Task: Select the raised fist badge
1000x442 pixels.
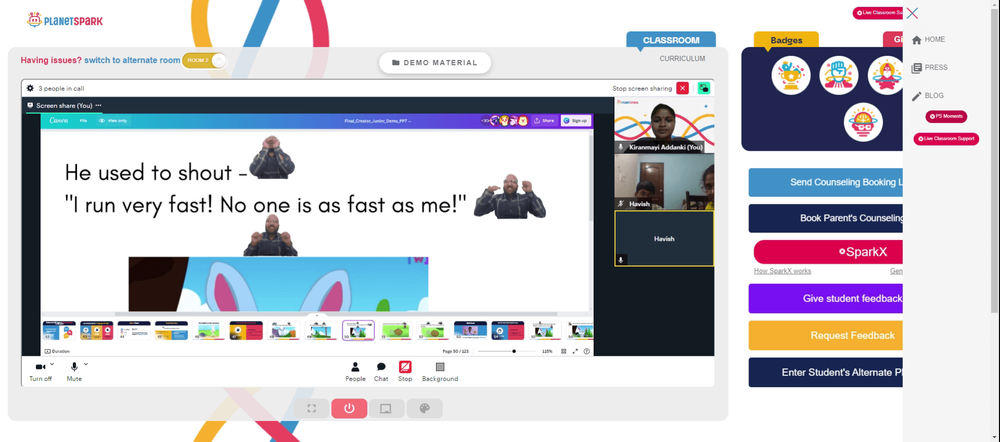Action: click(x=839, y=75)
